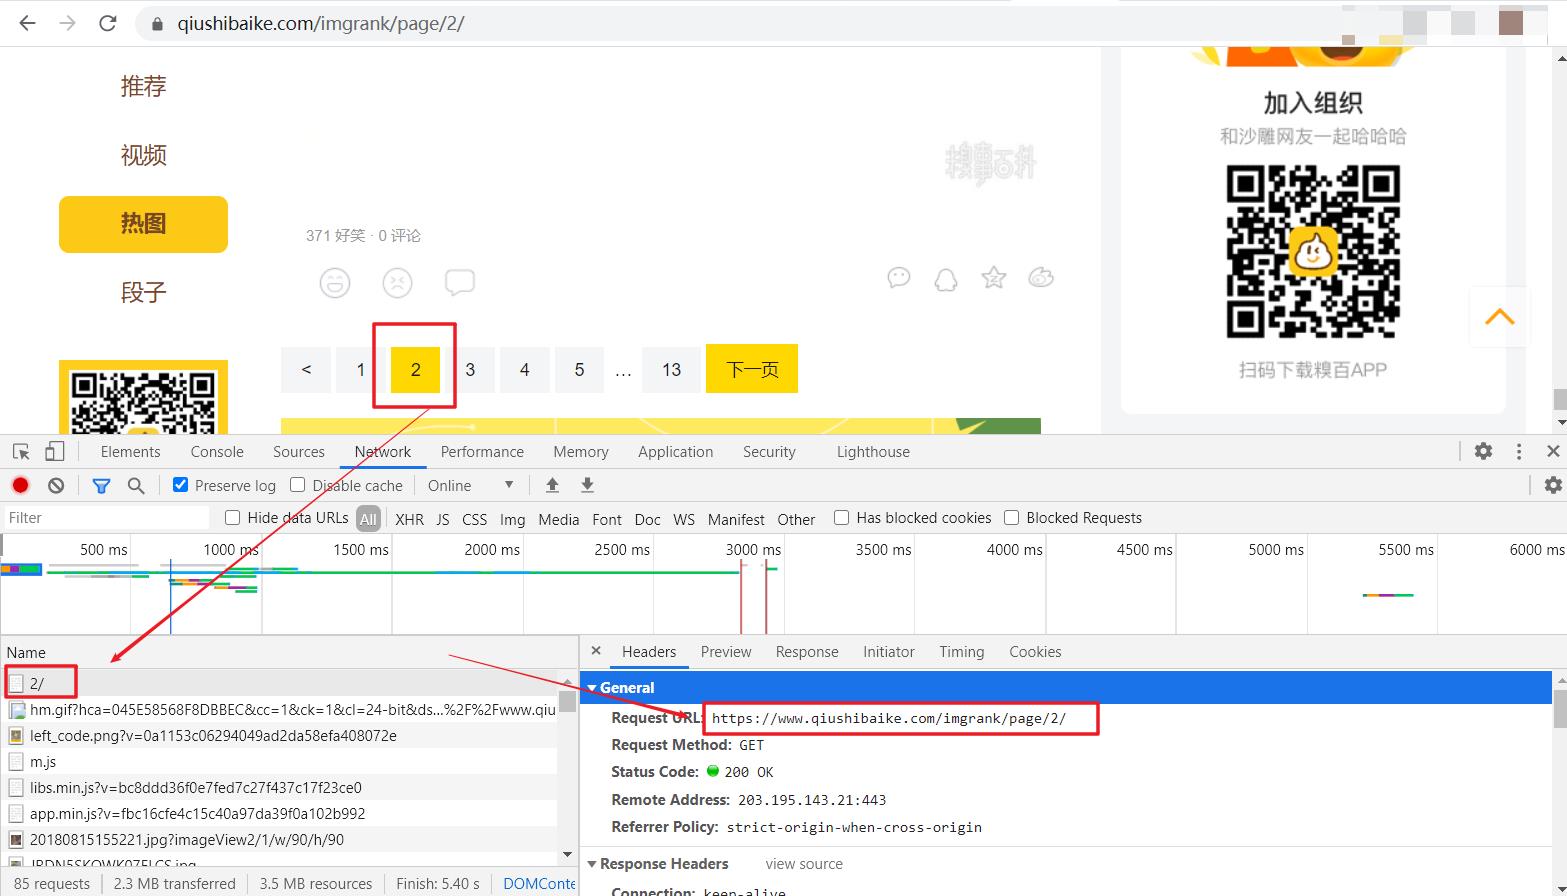Screen dimensions: 1567x896
Task: Open Network settings gear icon
Action: [x=1553, y=485]
